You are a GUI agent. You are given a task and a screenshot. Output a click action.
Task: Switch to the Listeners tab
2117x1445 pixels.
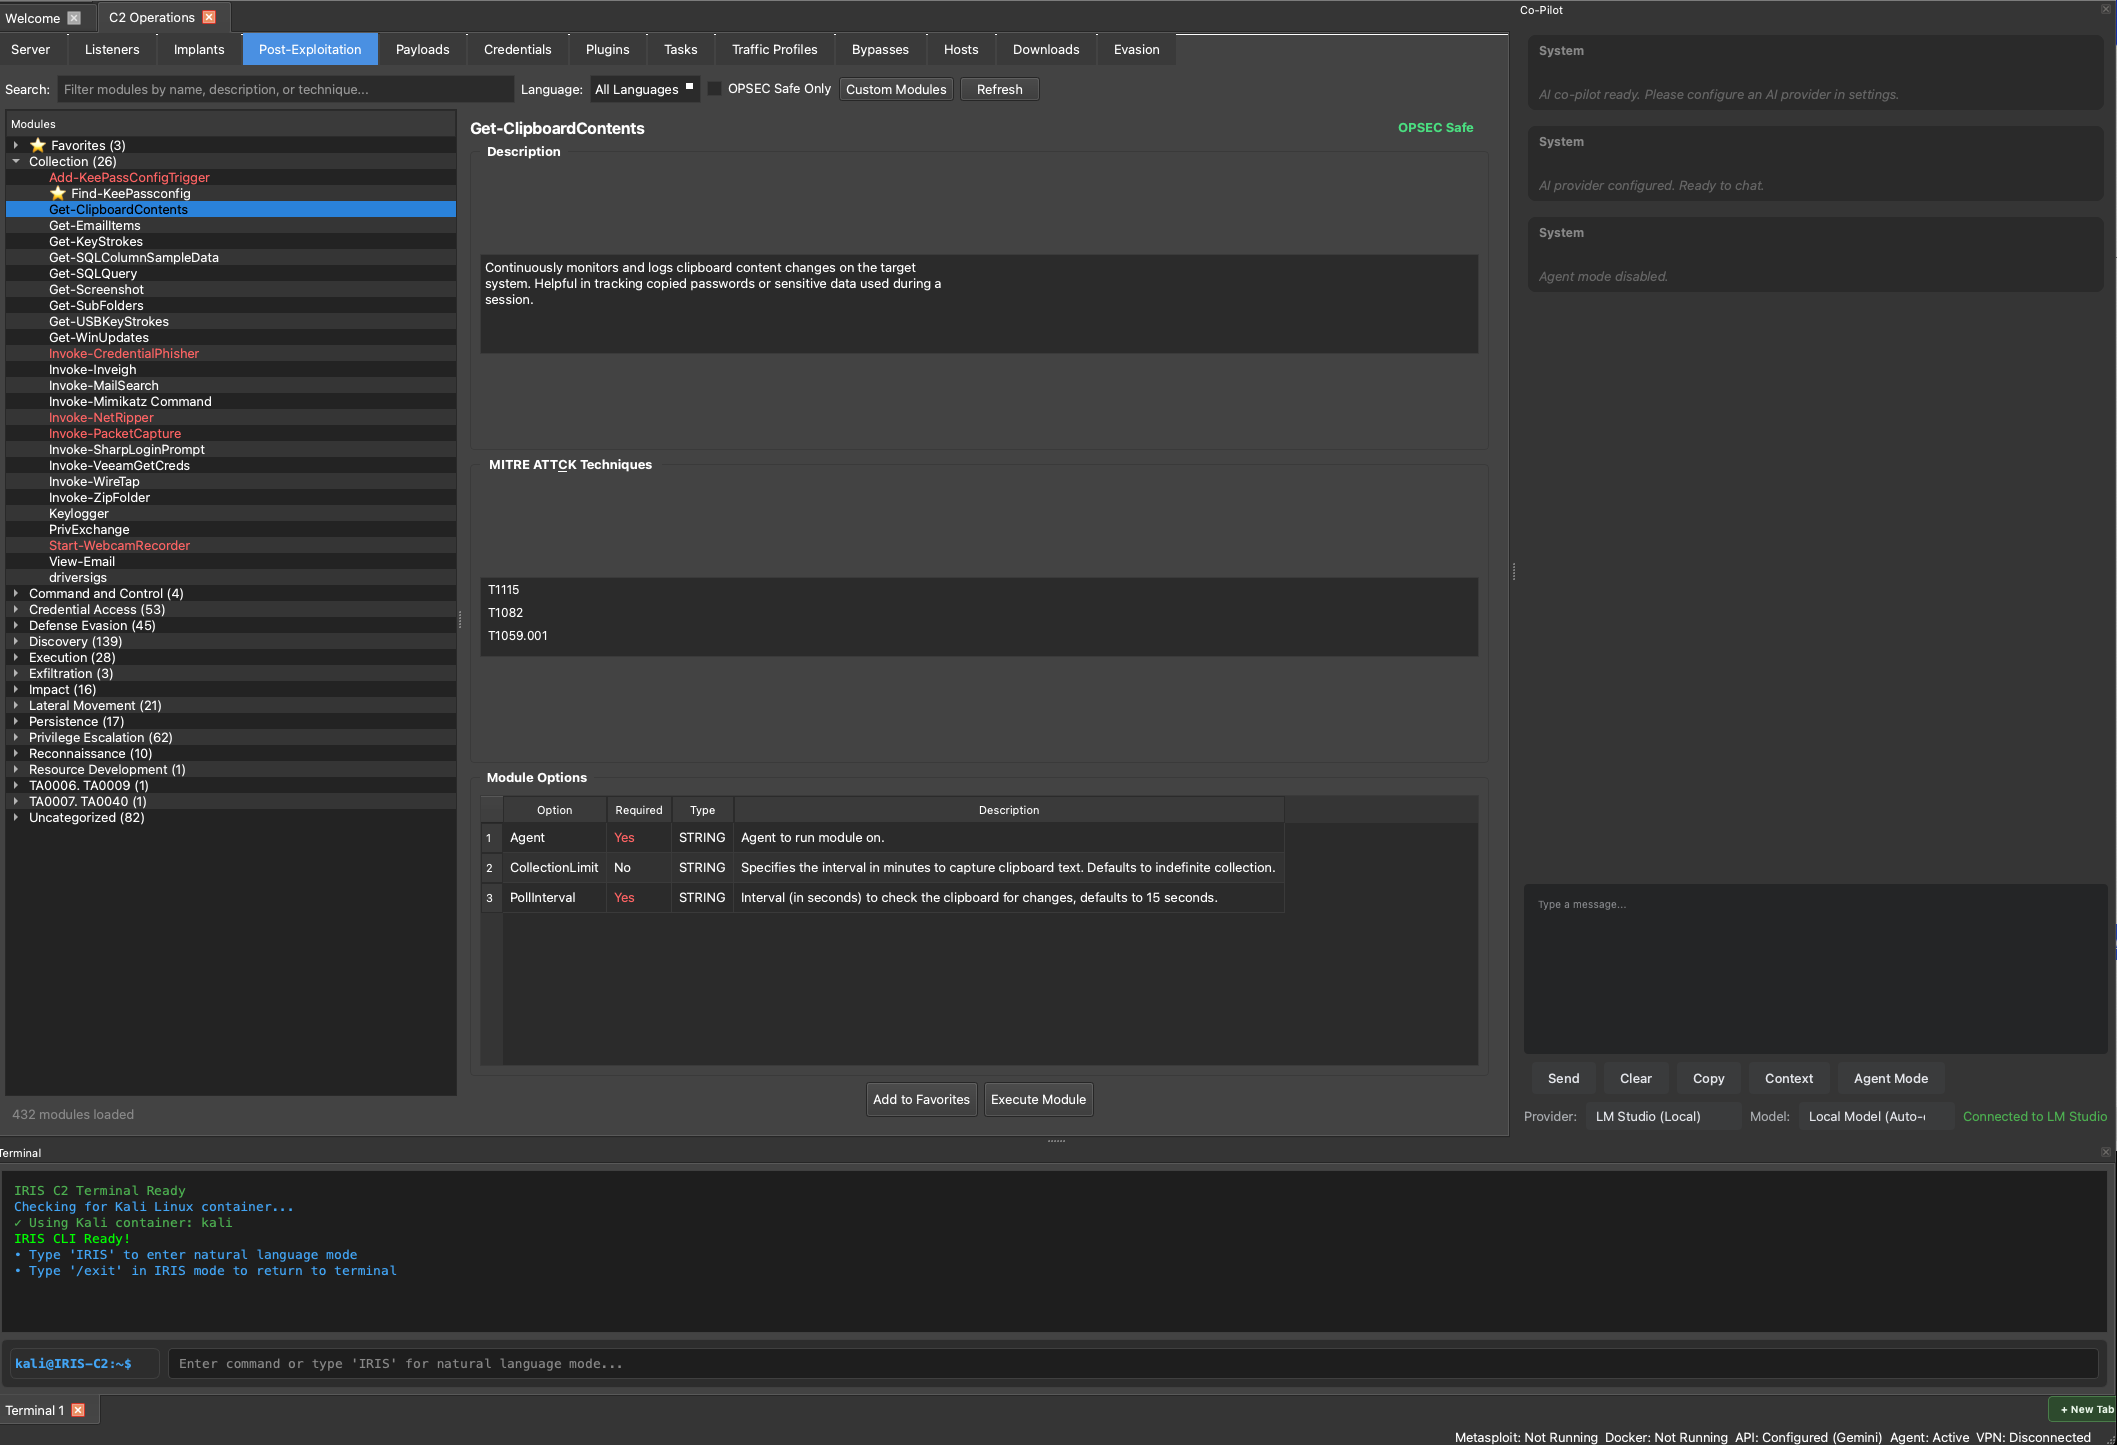[x=112, y=49]
